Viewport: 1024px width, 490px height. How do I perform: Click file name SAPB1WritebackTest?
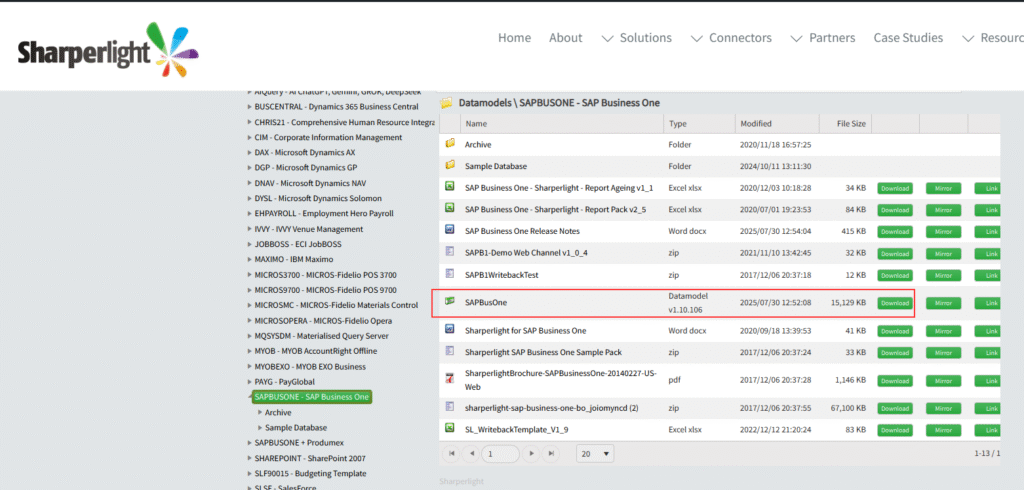click(x=502, y=275)
